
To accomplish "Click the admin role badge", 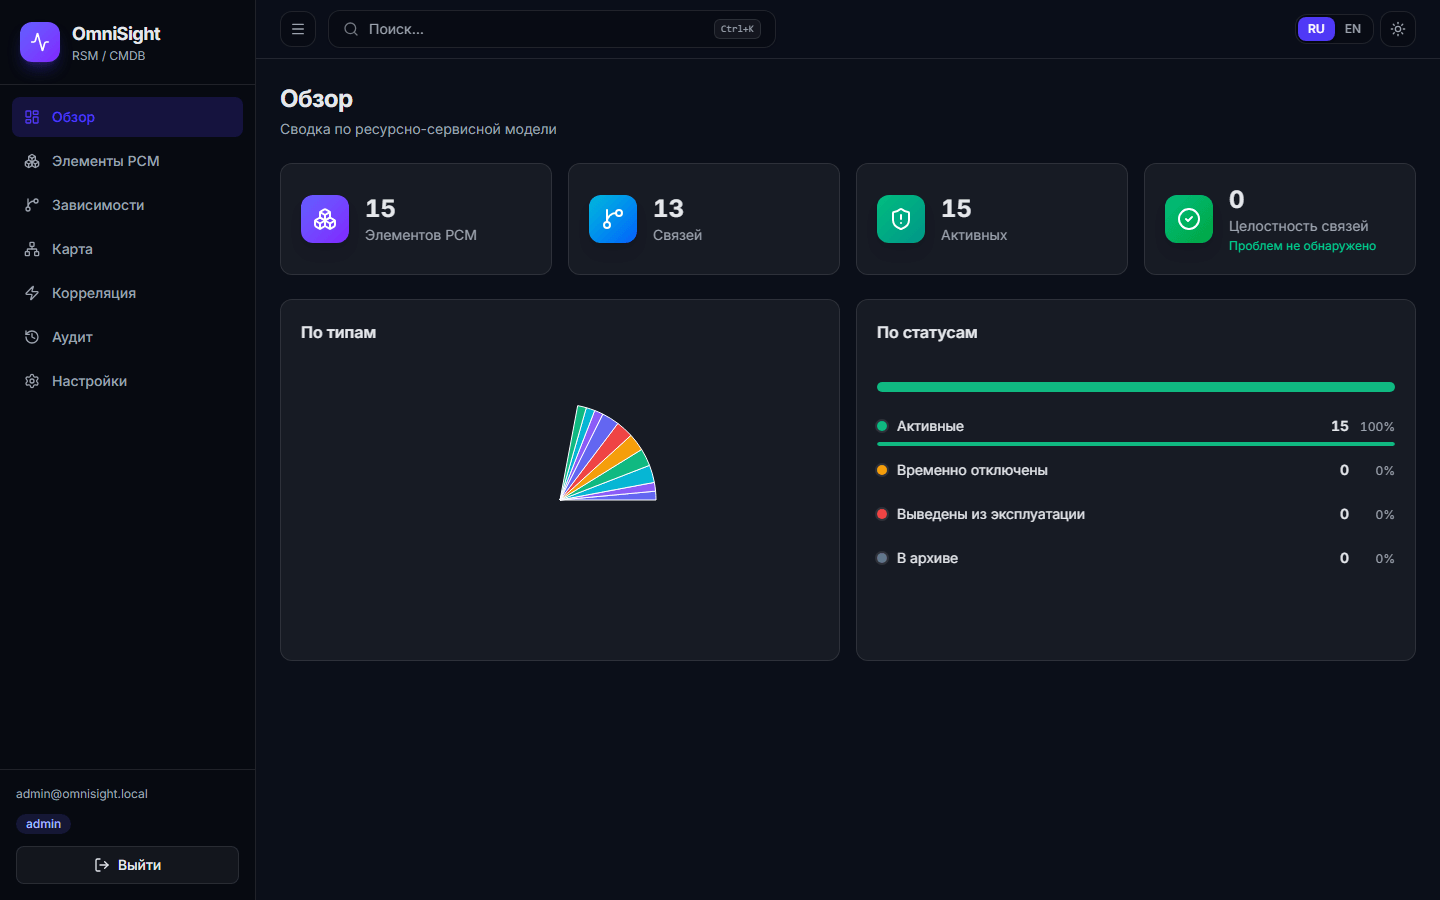I will coord(43,824).
